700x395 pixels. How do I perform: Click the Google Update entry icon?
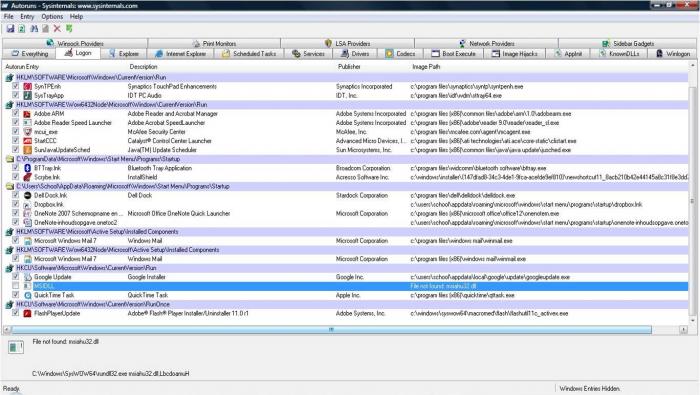[x=28, y=277]
